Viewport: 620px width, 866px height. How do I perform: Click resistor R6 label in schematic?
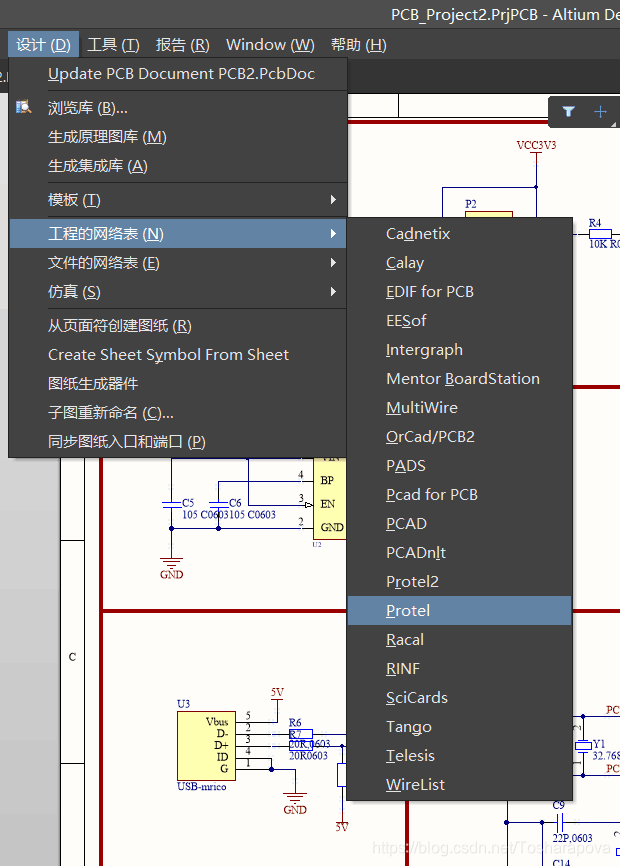(295, 722)
